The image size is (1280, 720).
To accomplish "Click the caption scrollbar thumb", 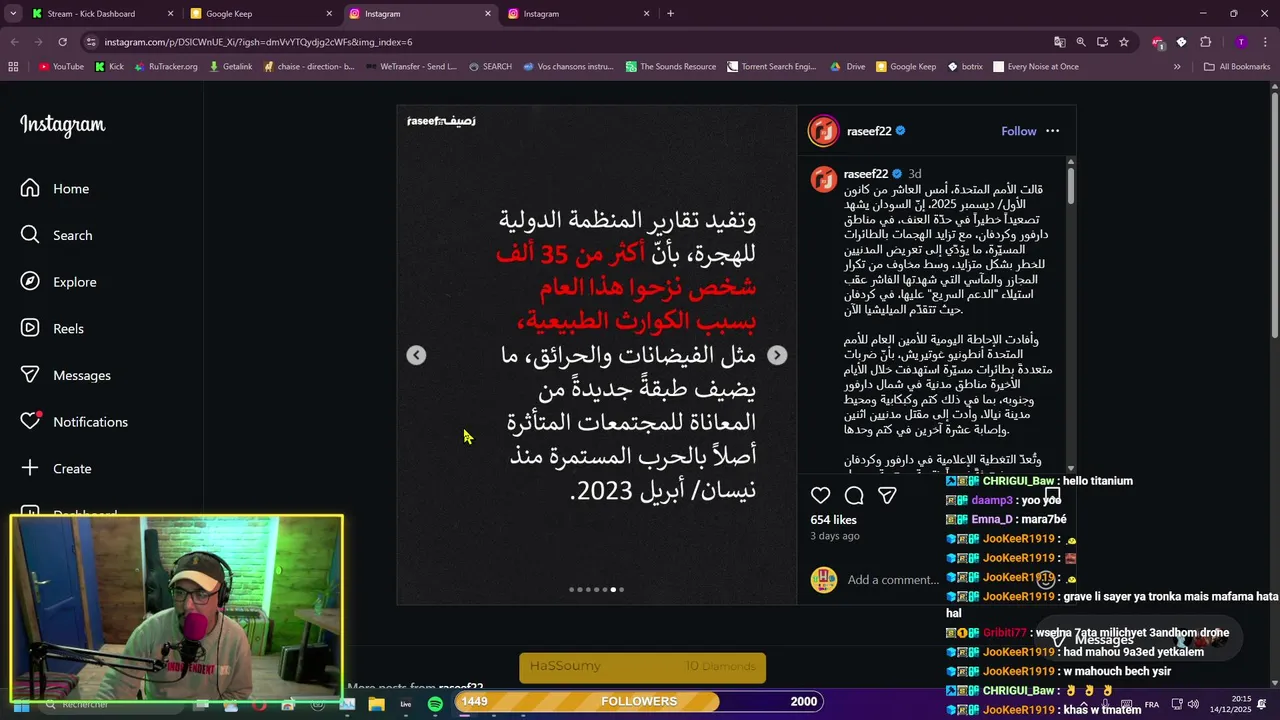I will pyautogui.click(x=1070, y=186).
